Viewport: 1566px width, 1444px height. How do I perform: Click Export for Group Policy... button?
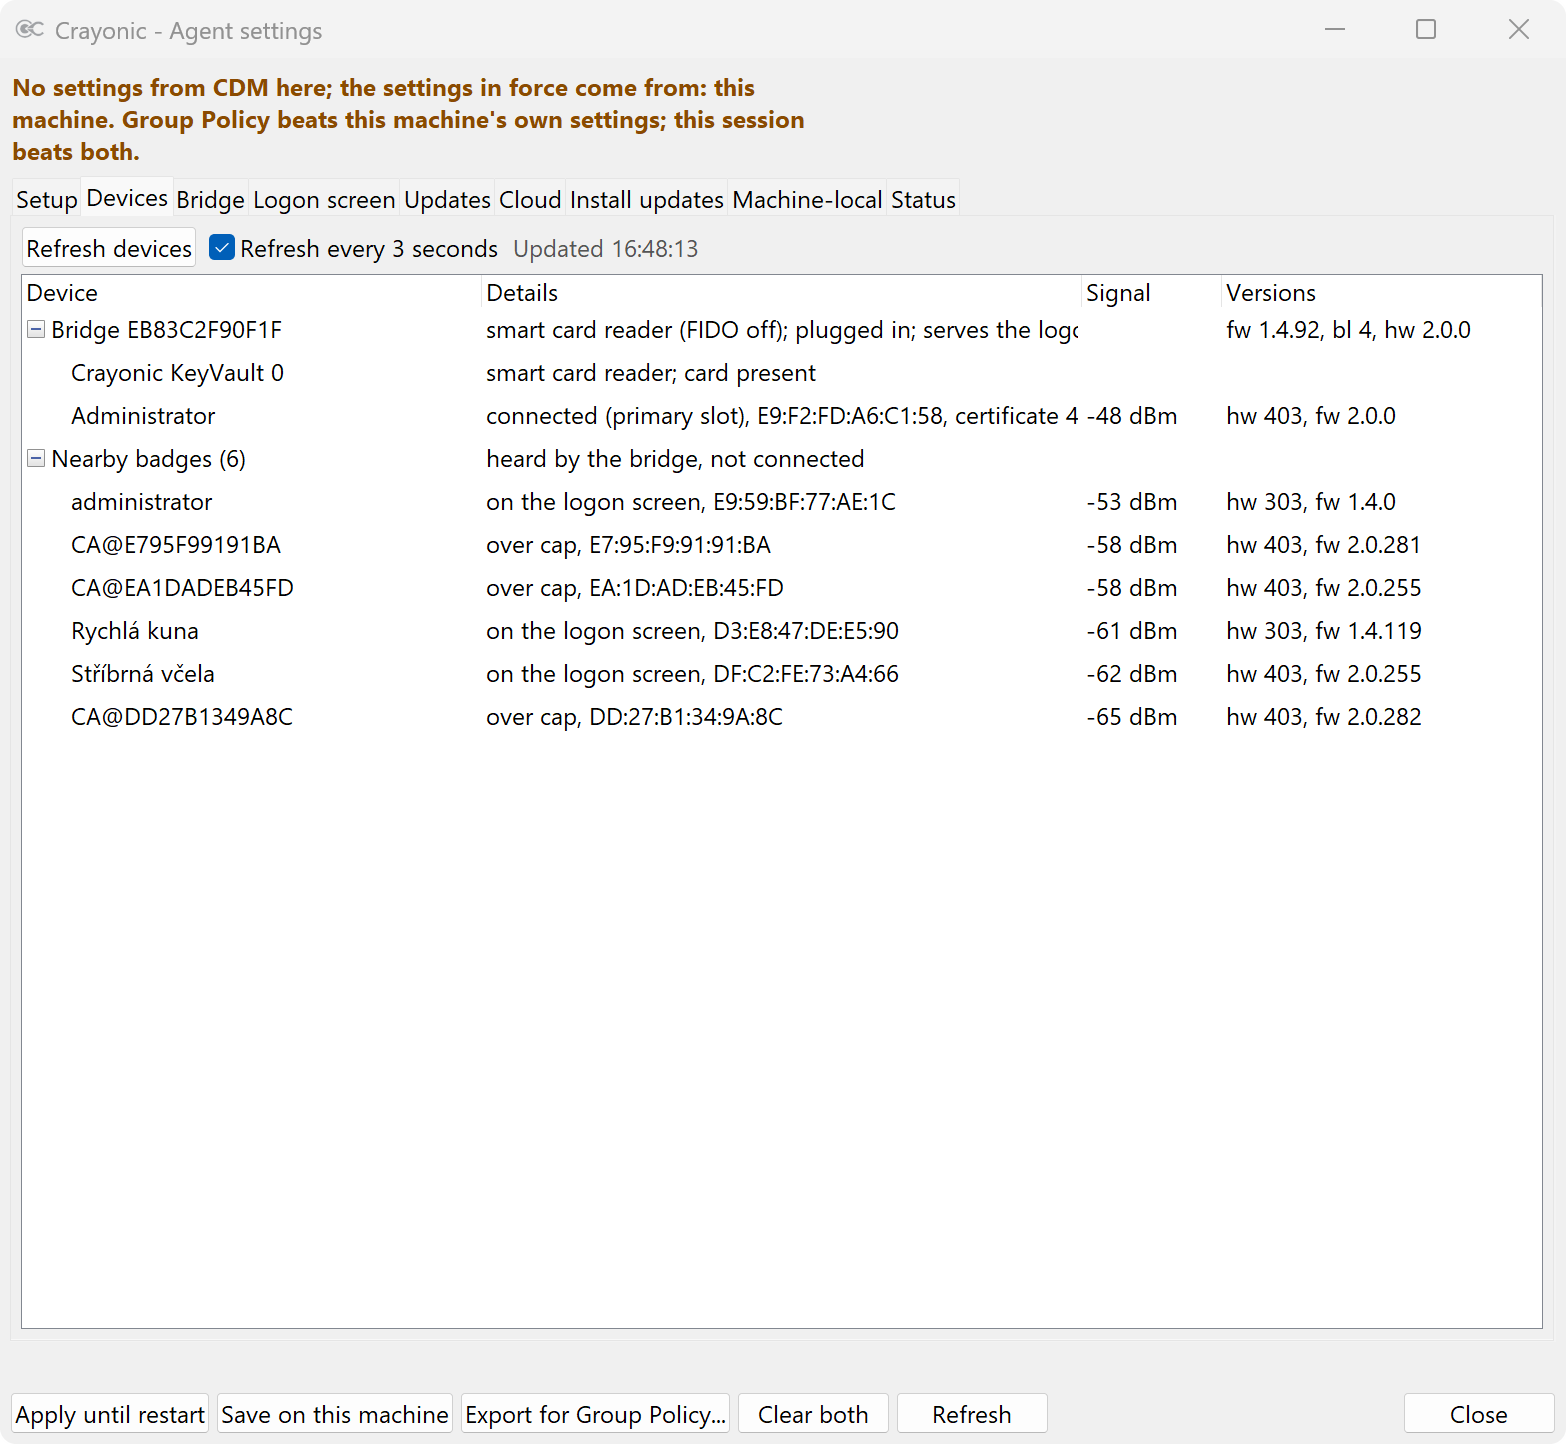pos(596,1414)
